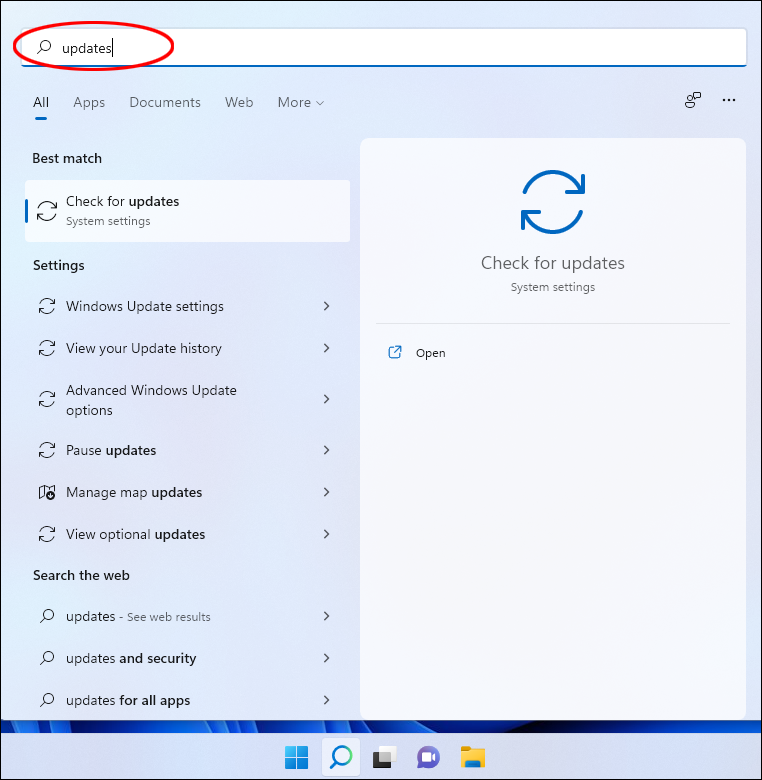
Task: Open Advanced Windows Update options result
Action: [x=188, y=399]
